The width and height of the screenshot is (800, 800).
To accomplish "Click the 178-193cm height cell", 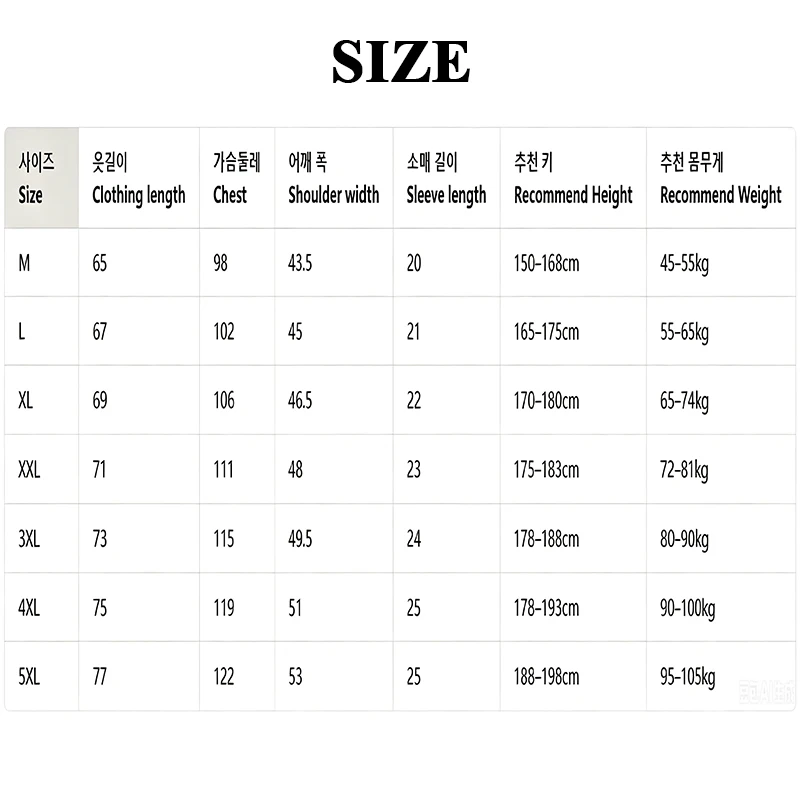I will point(546,608).
